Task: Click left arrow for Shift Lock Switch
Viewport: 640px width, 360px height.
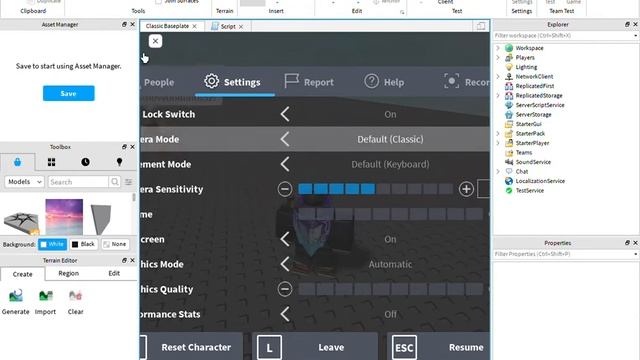Action: pyautogui.click(x=285, y=114)
